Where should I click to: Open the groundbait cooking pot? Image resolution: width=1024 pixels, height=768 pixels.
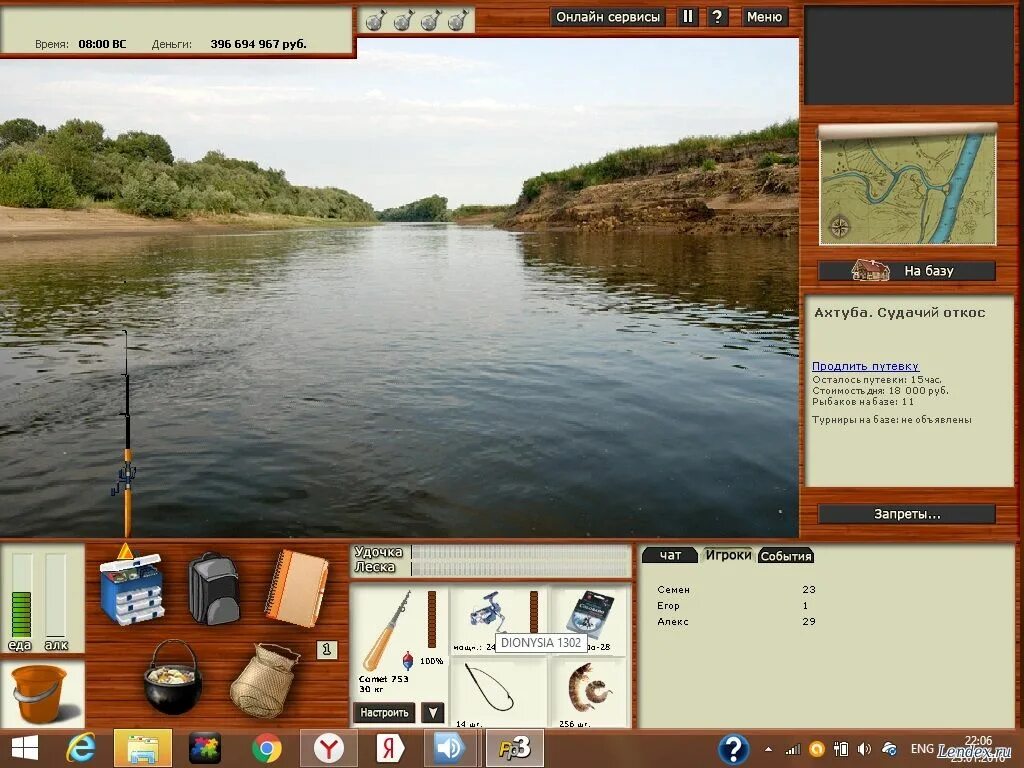tap(172, 677)
